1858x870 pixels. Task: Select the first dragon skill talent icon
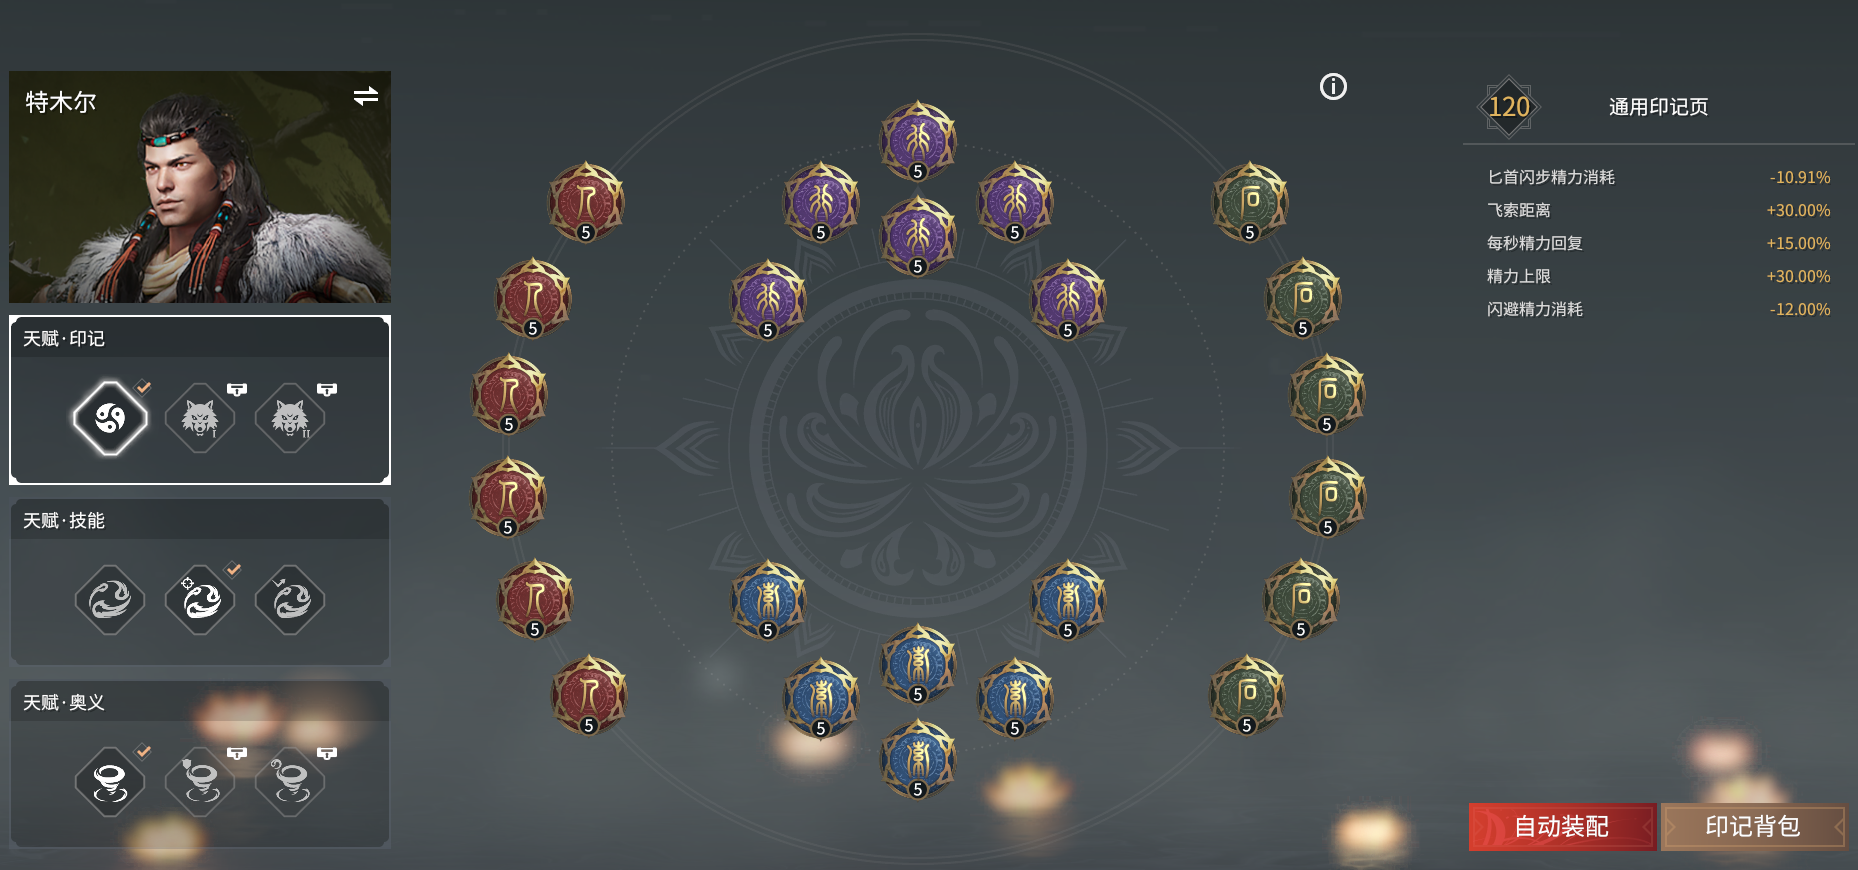110,600
